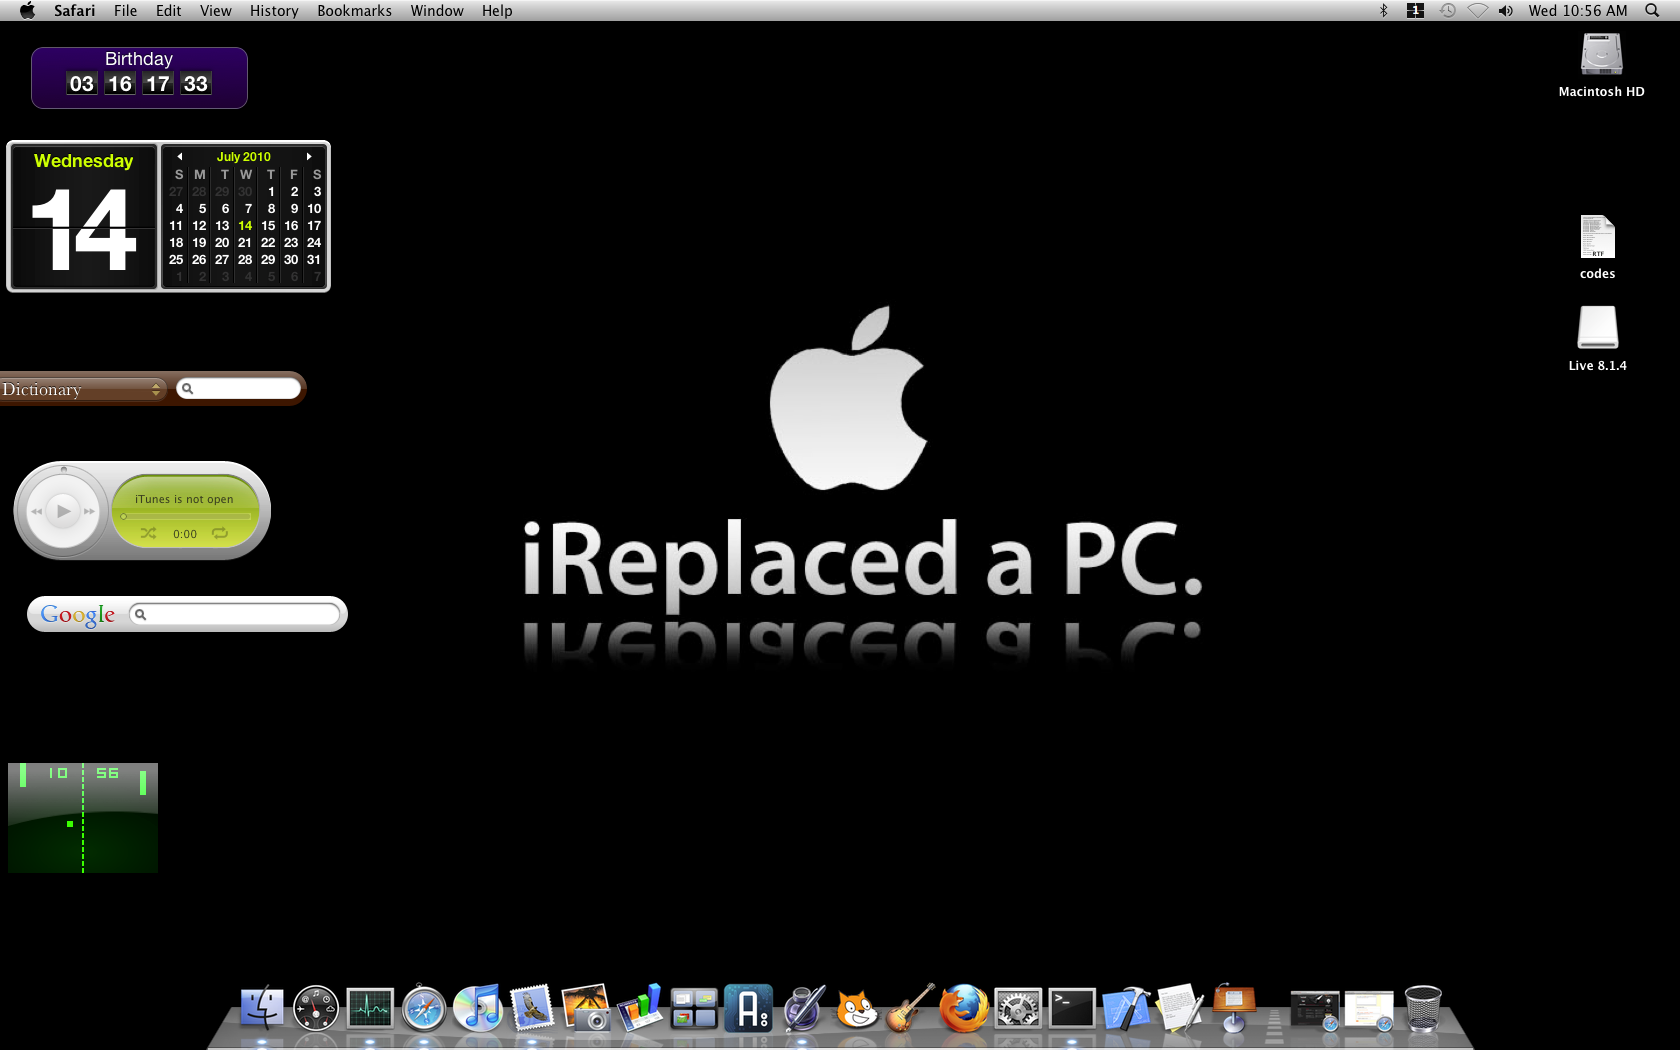Click the Safari compass icon in Dock
This screenshot has height=1050, width=1680.
[424, 1008]
